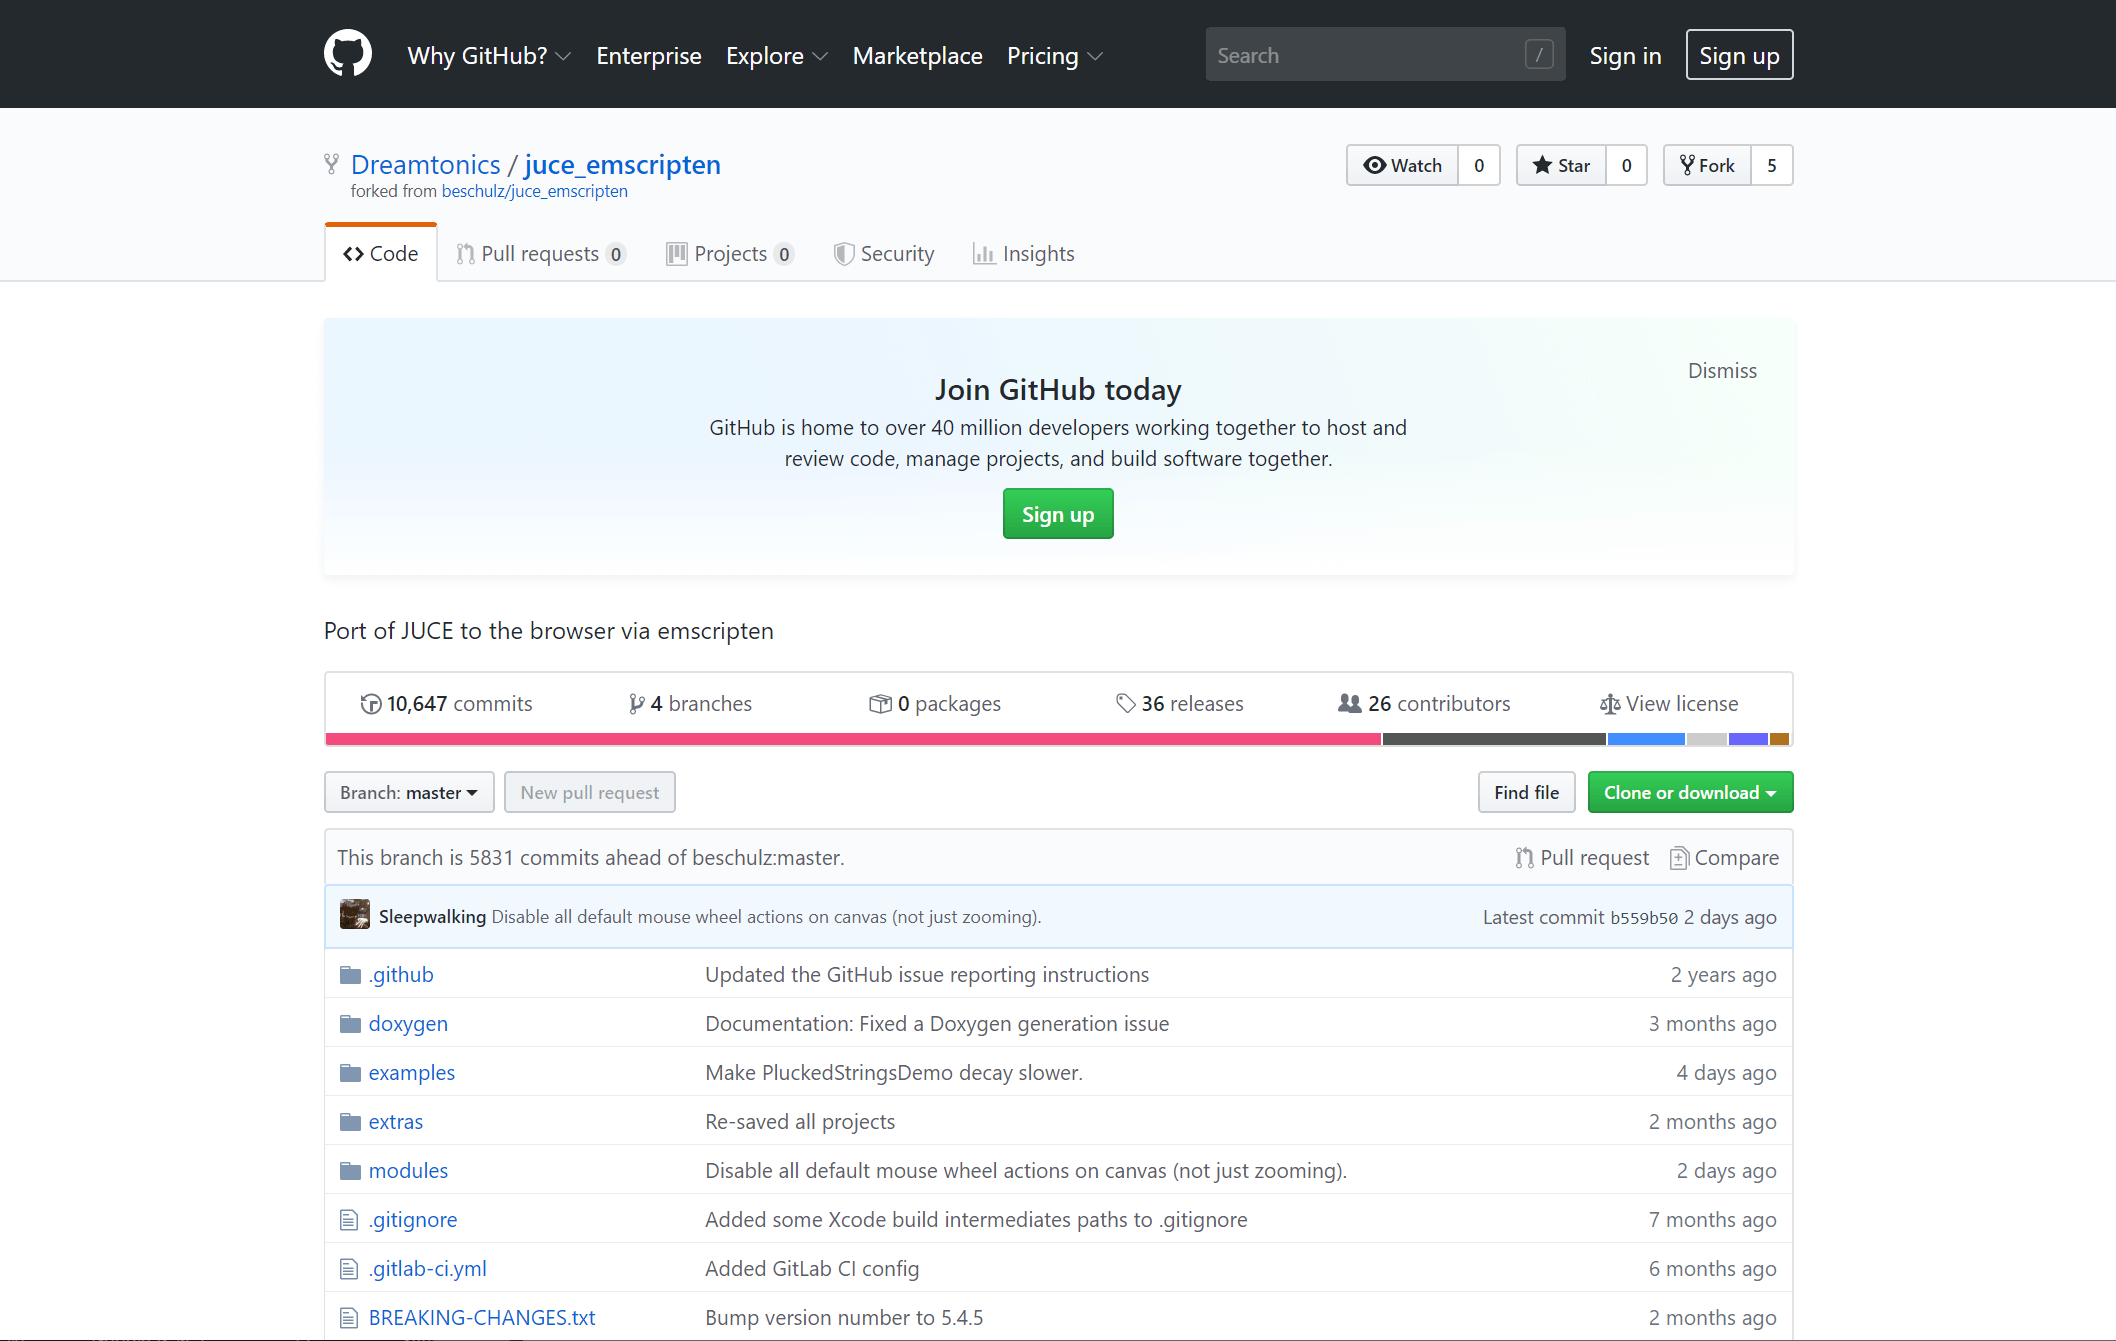Image resolution: width=2116 pixels, height=1341 pixels.
Task: Click the Find file button
Action: point(1526,792)
